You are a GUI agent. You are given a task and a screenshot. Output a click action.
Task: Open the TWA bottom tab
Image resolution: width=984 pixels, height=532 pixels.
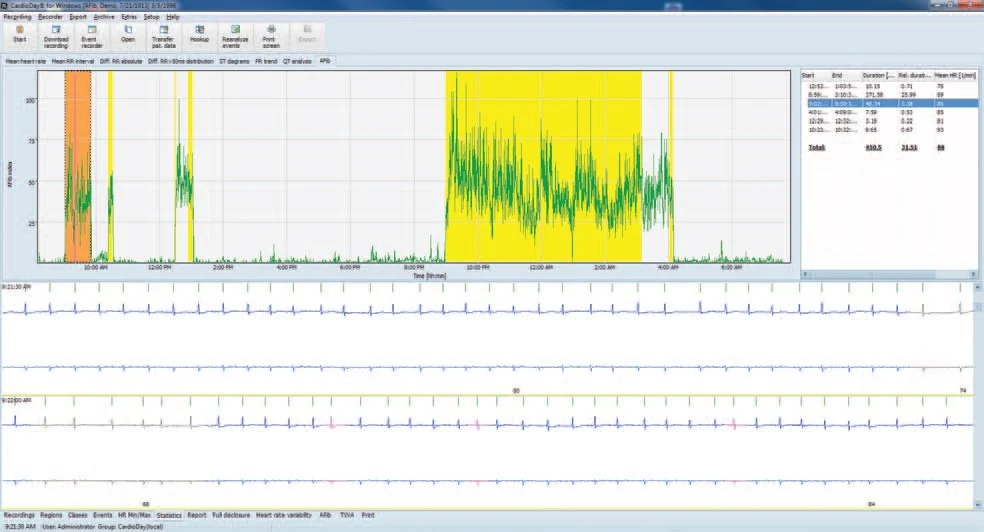coord(347,515)
